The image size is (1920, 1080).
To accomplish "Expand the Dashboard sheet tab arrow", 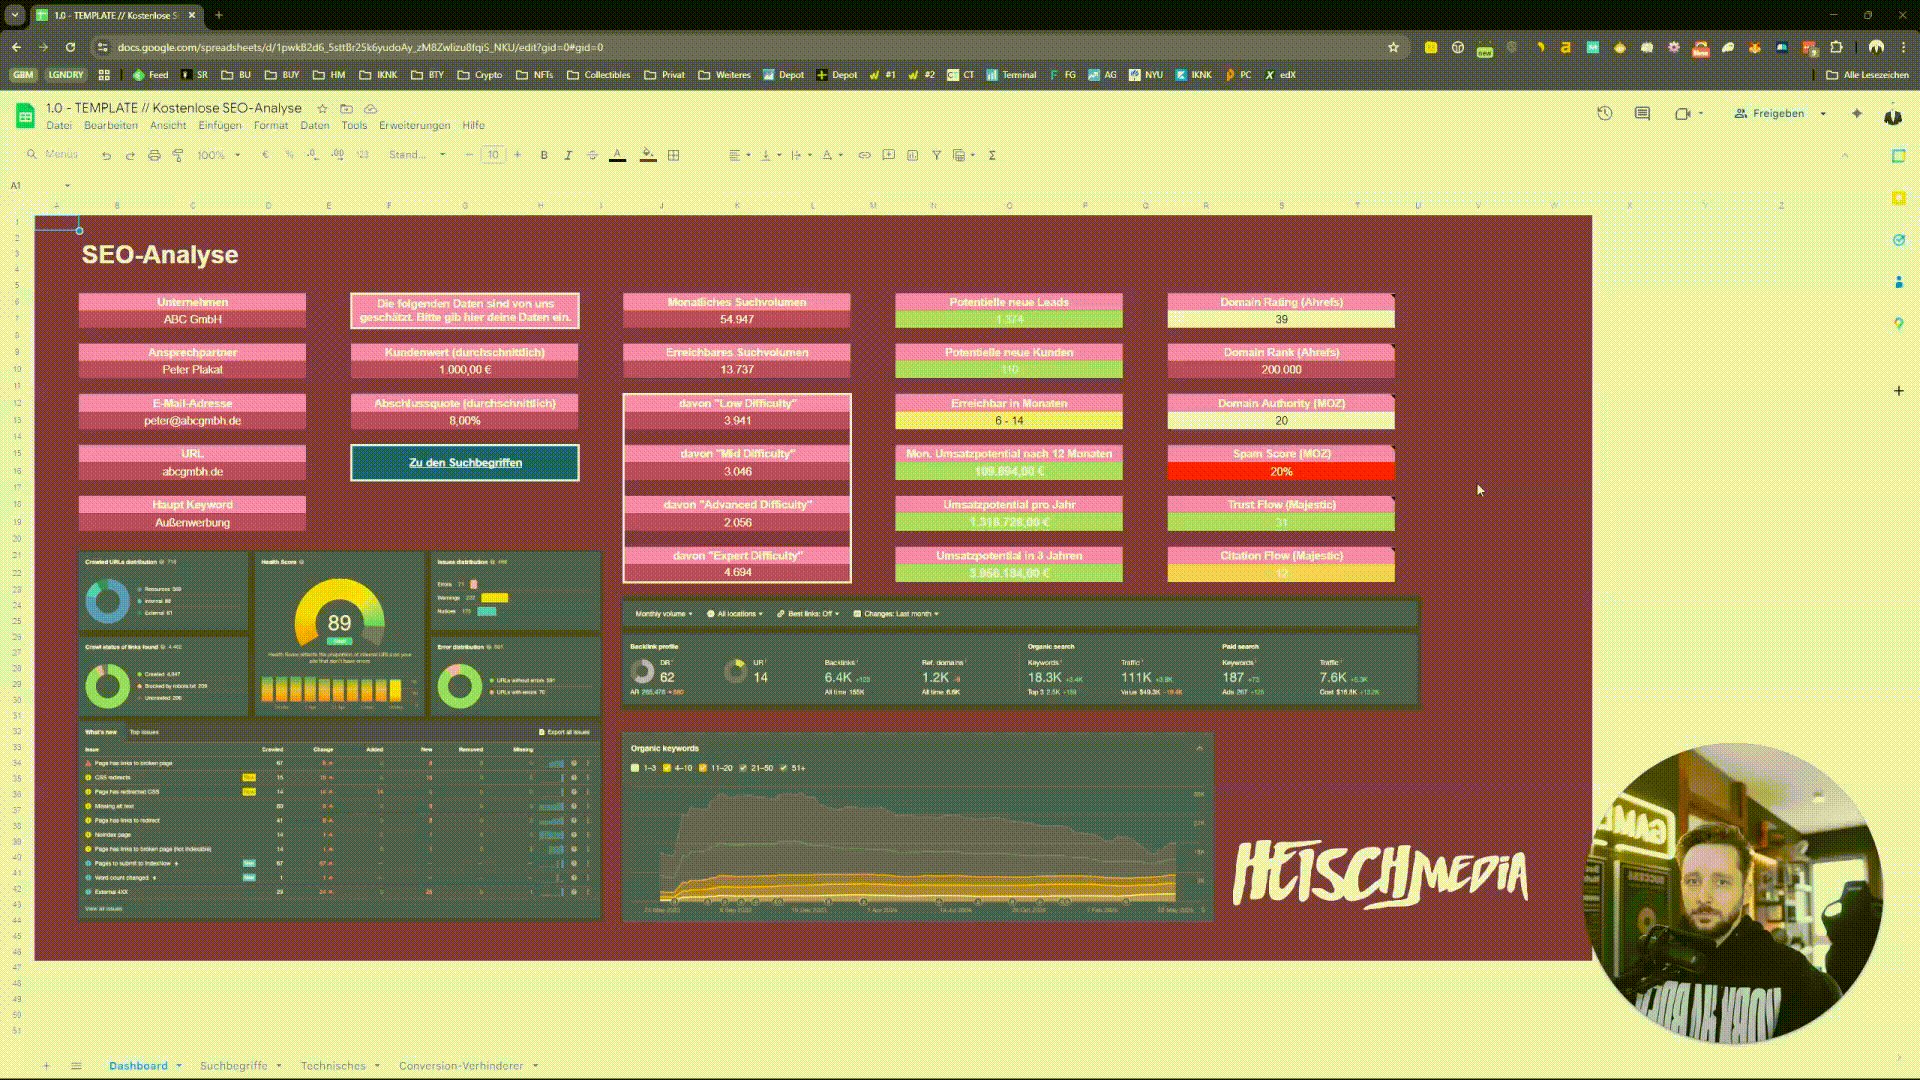I will coord(179,1066).
